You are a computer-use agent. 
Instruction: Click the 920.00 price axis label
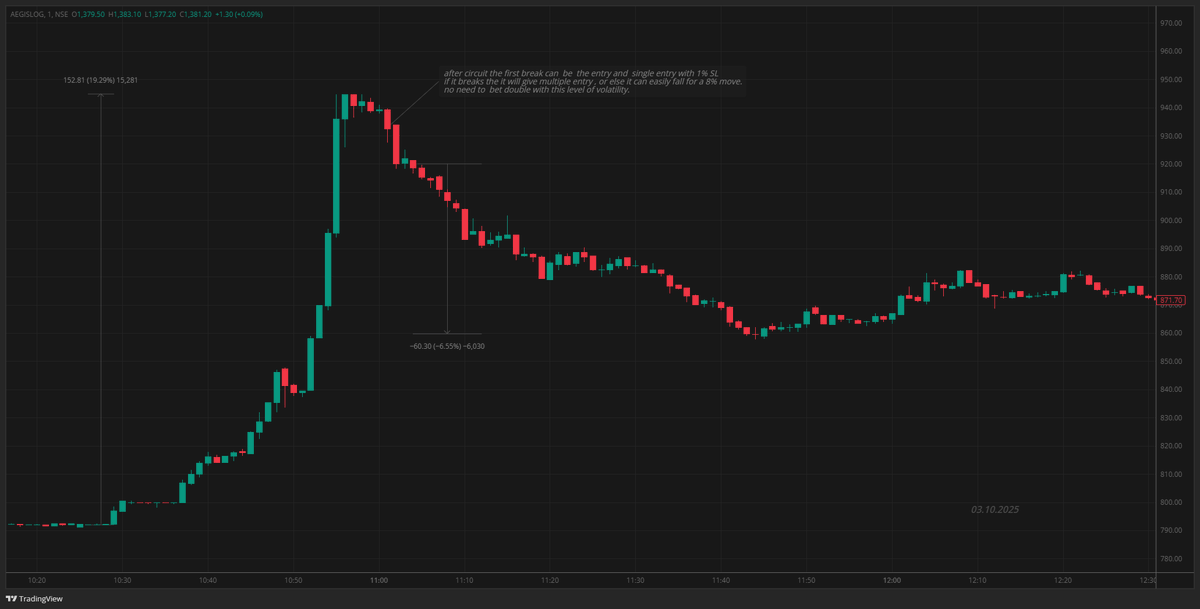click(1171, 164)
